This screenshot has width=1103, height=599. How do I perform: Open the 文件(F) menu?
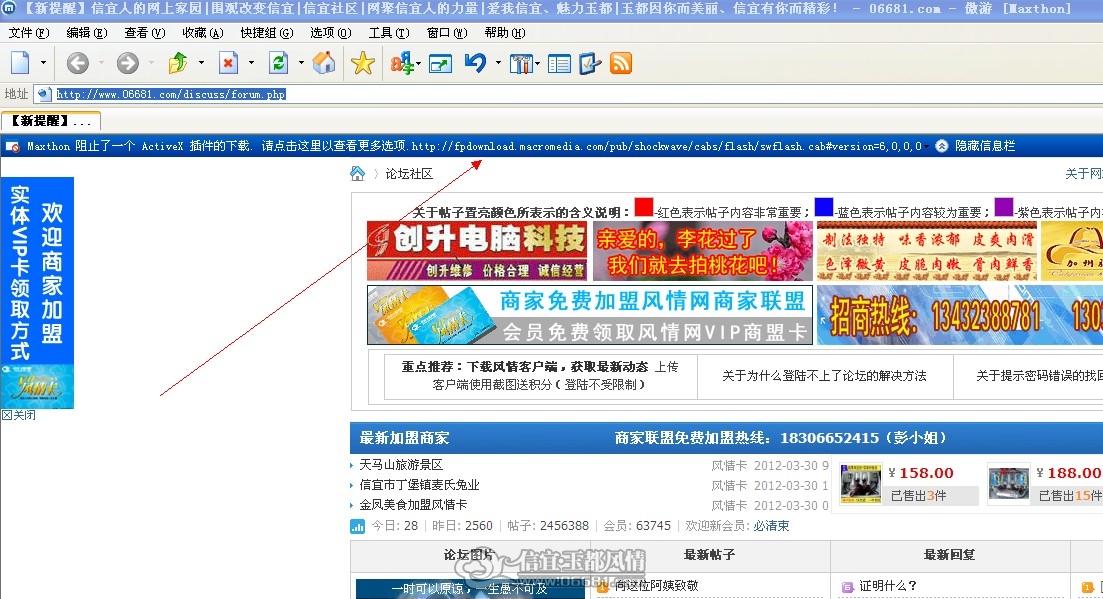pyautogui.click(x=29, y=33)
